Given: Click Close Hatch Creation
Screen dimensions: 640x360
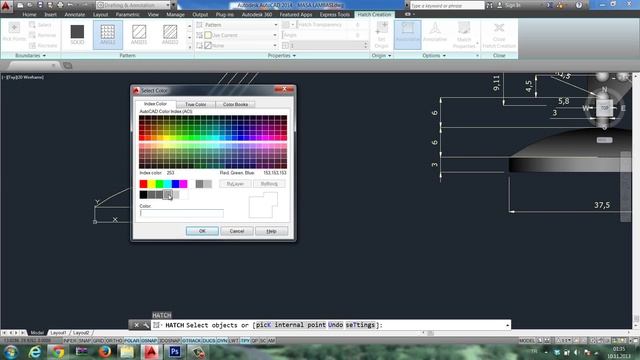Looking at the screenshot, I should pyautogui.click(x=499, y=35).
